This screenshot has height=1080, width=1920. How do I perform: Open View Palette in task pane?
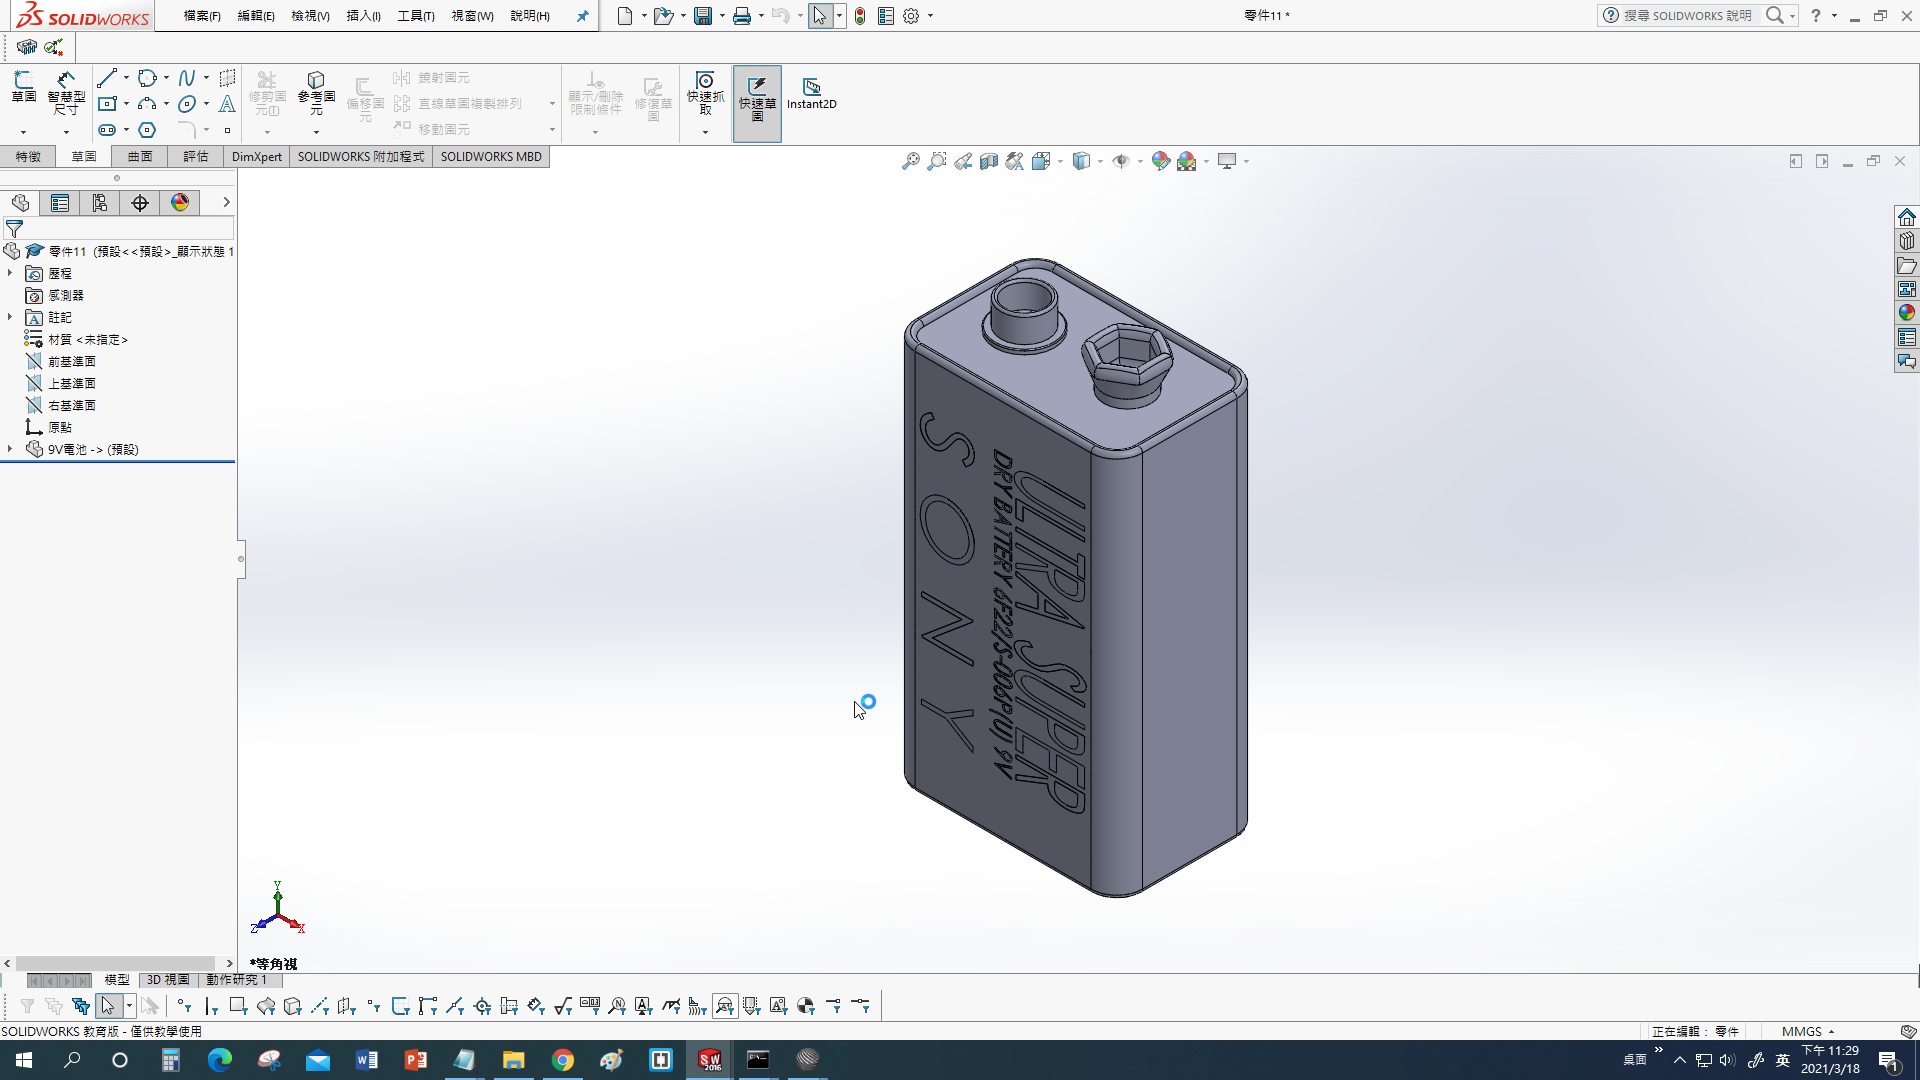pyautogui.click(x=1907, y=289)
